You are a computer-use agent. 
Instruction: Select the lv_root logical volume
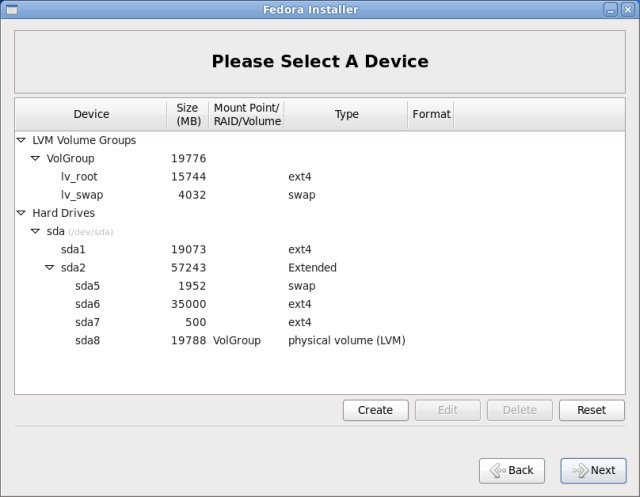79,177
